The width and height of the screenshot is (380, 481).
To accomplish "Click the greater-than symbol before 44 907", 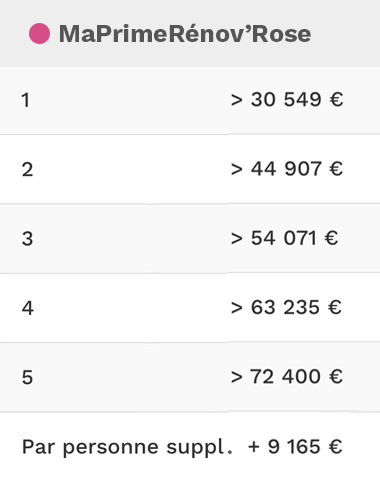I will [x=237, y=169].
